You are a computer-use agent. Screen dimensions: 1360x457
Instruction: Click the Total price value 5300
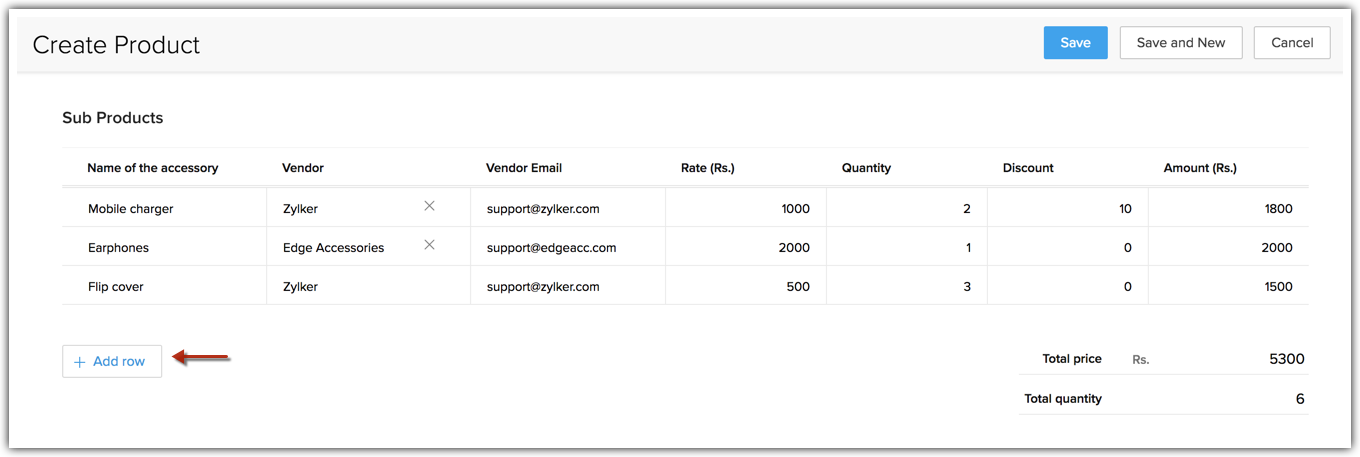coord(1285,359)
